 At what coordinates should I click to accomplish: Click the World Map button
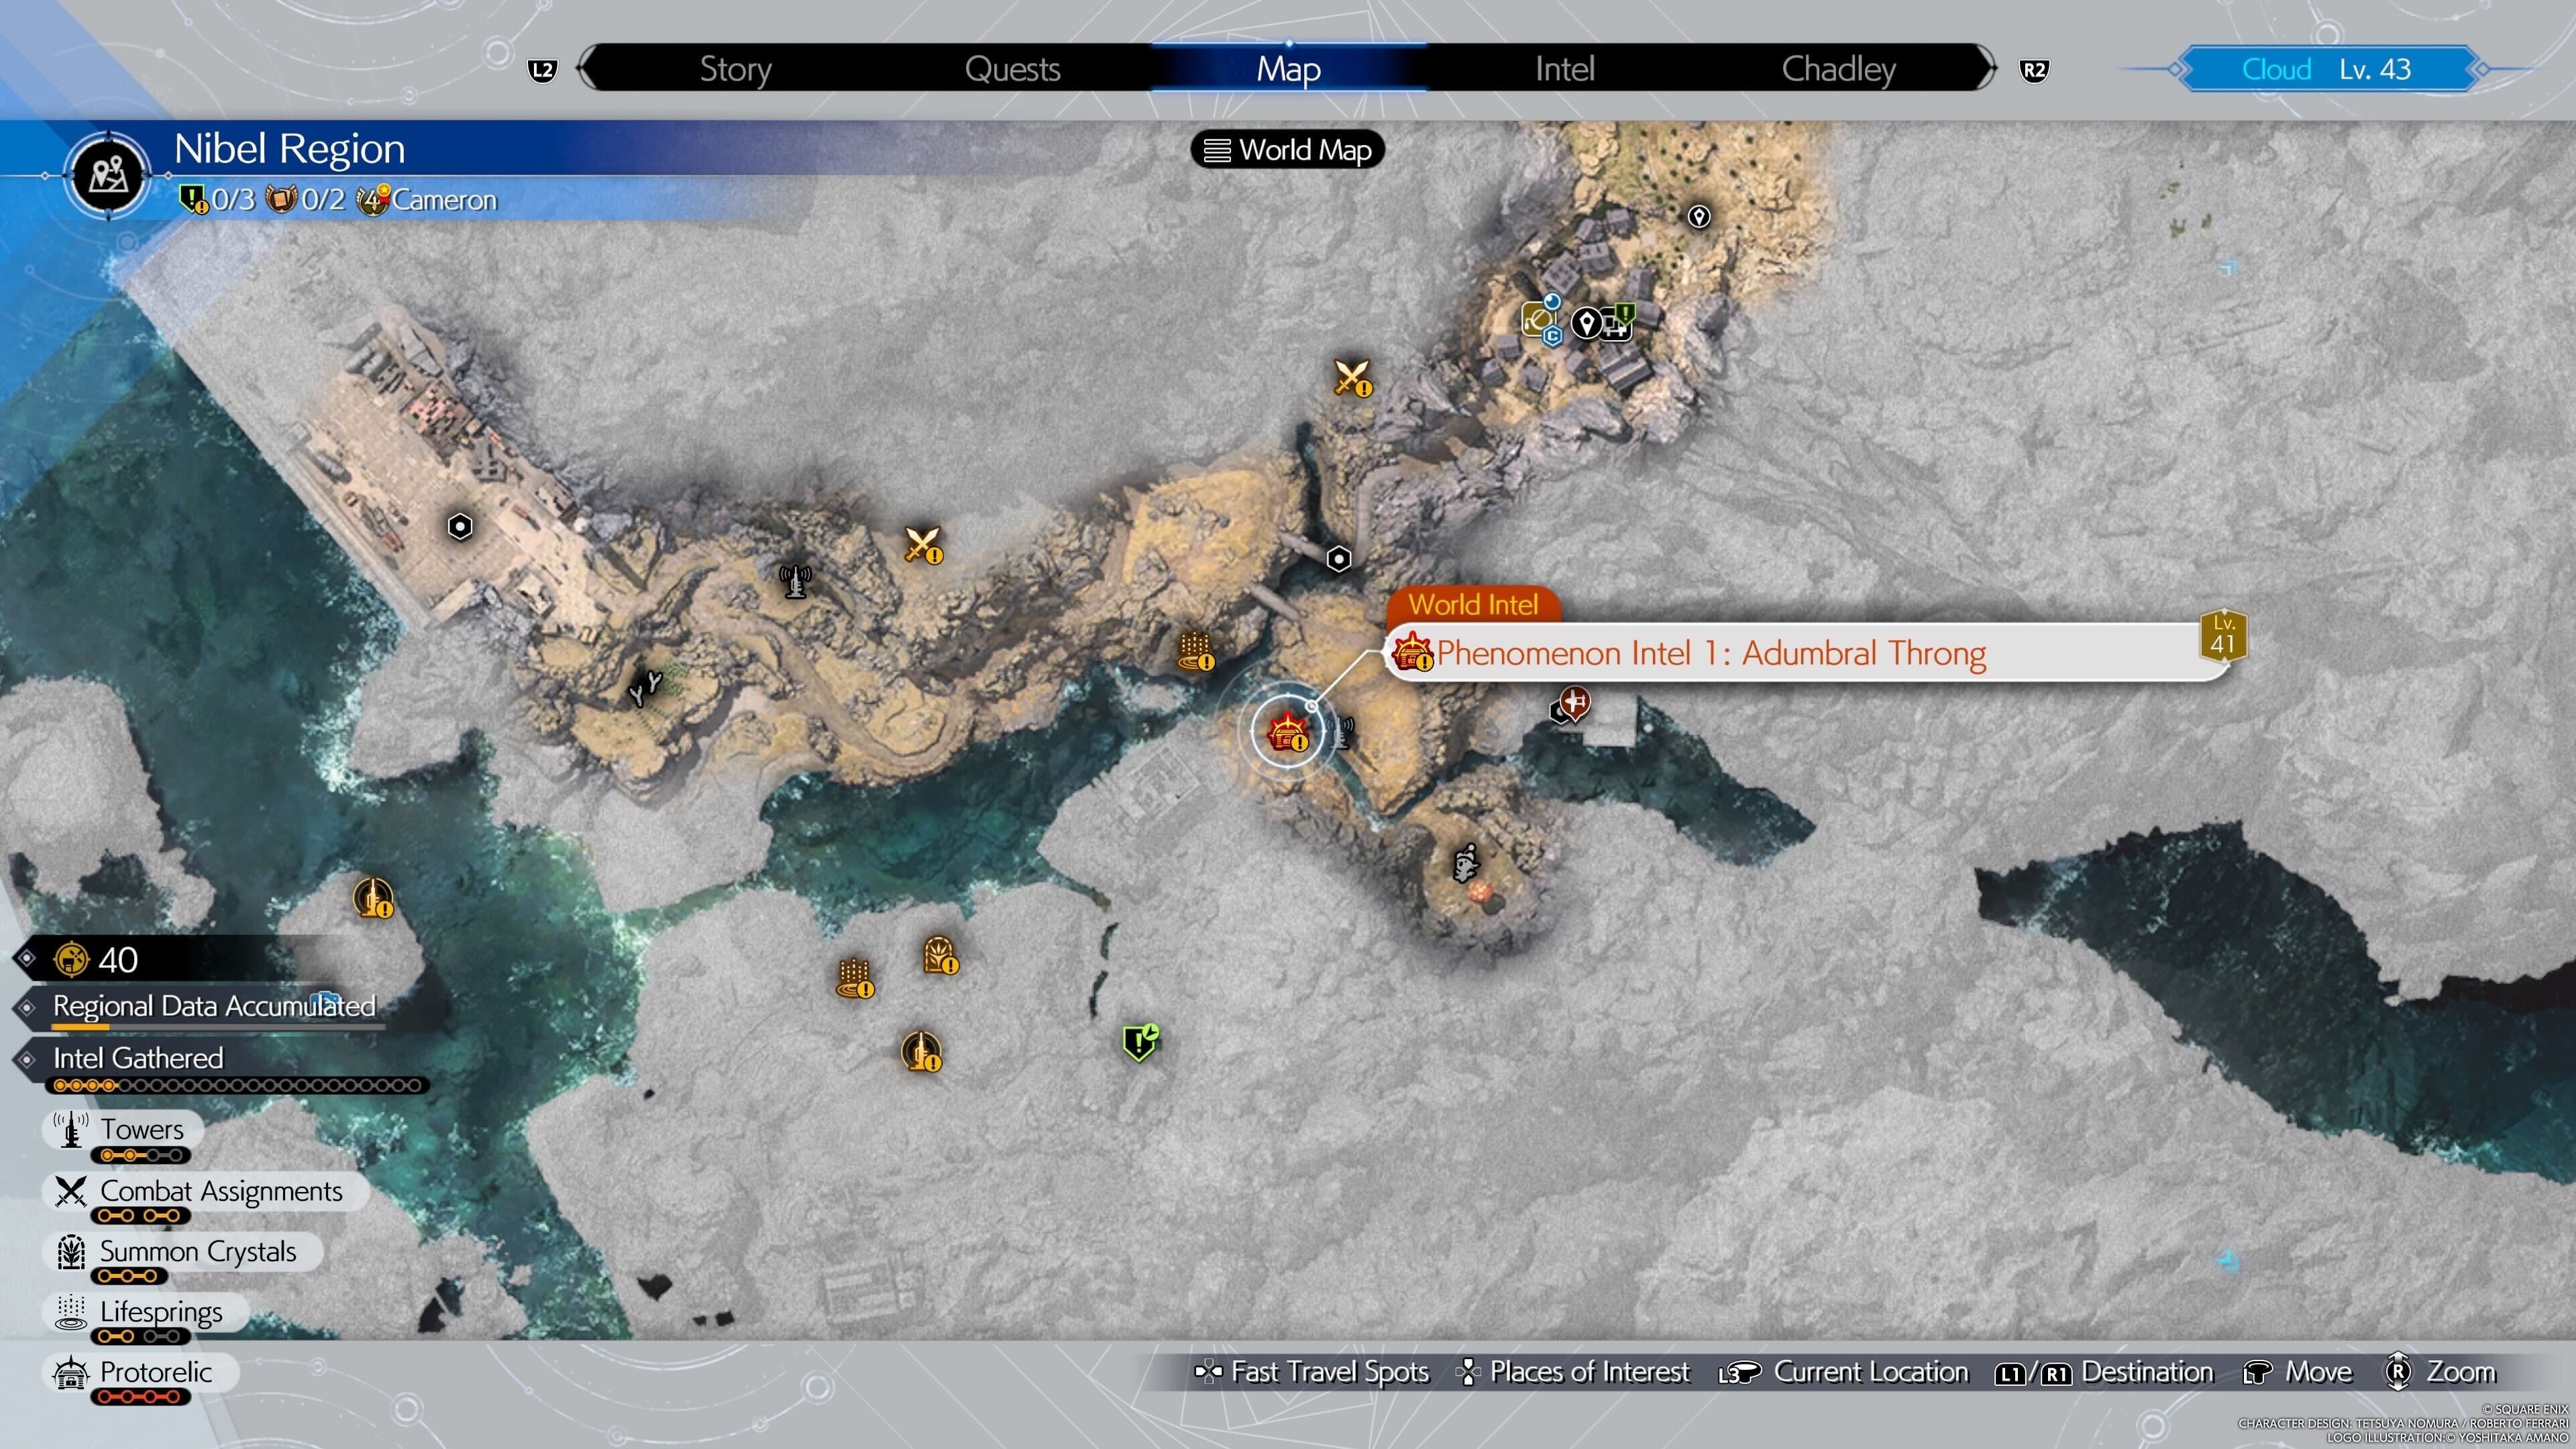pyautogui.click(x=1287, y=150)
